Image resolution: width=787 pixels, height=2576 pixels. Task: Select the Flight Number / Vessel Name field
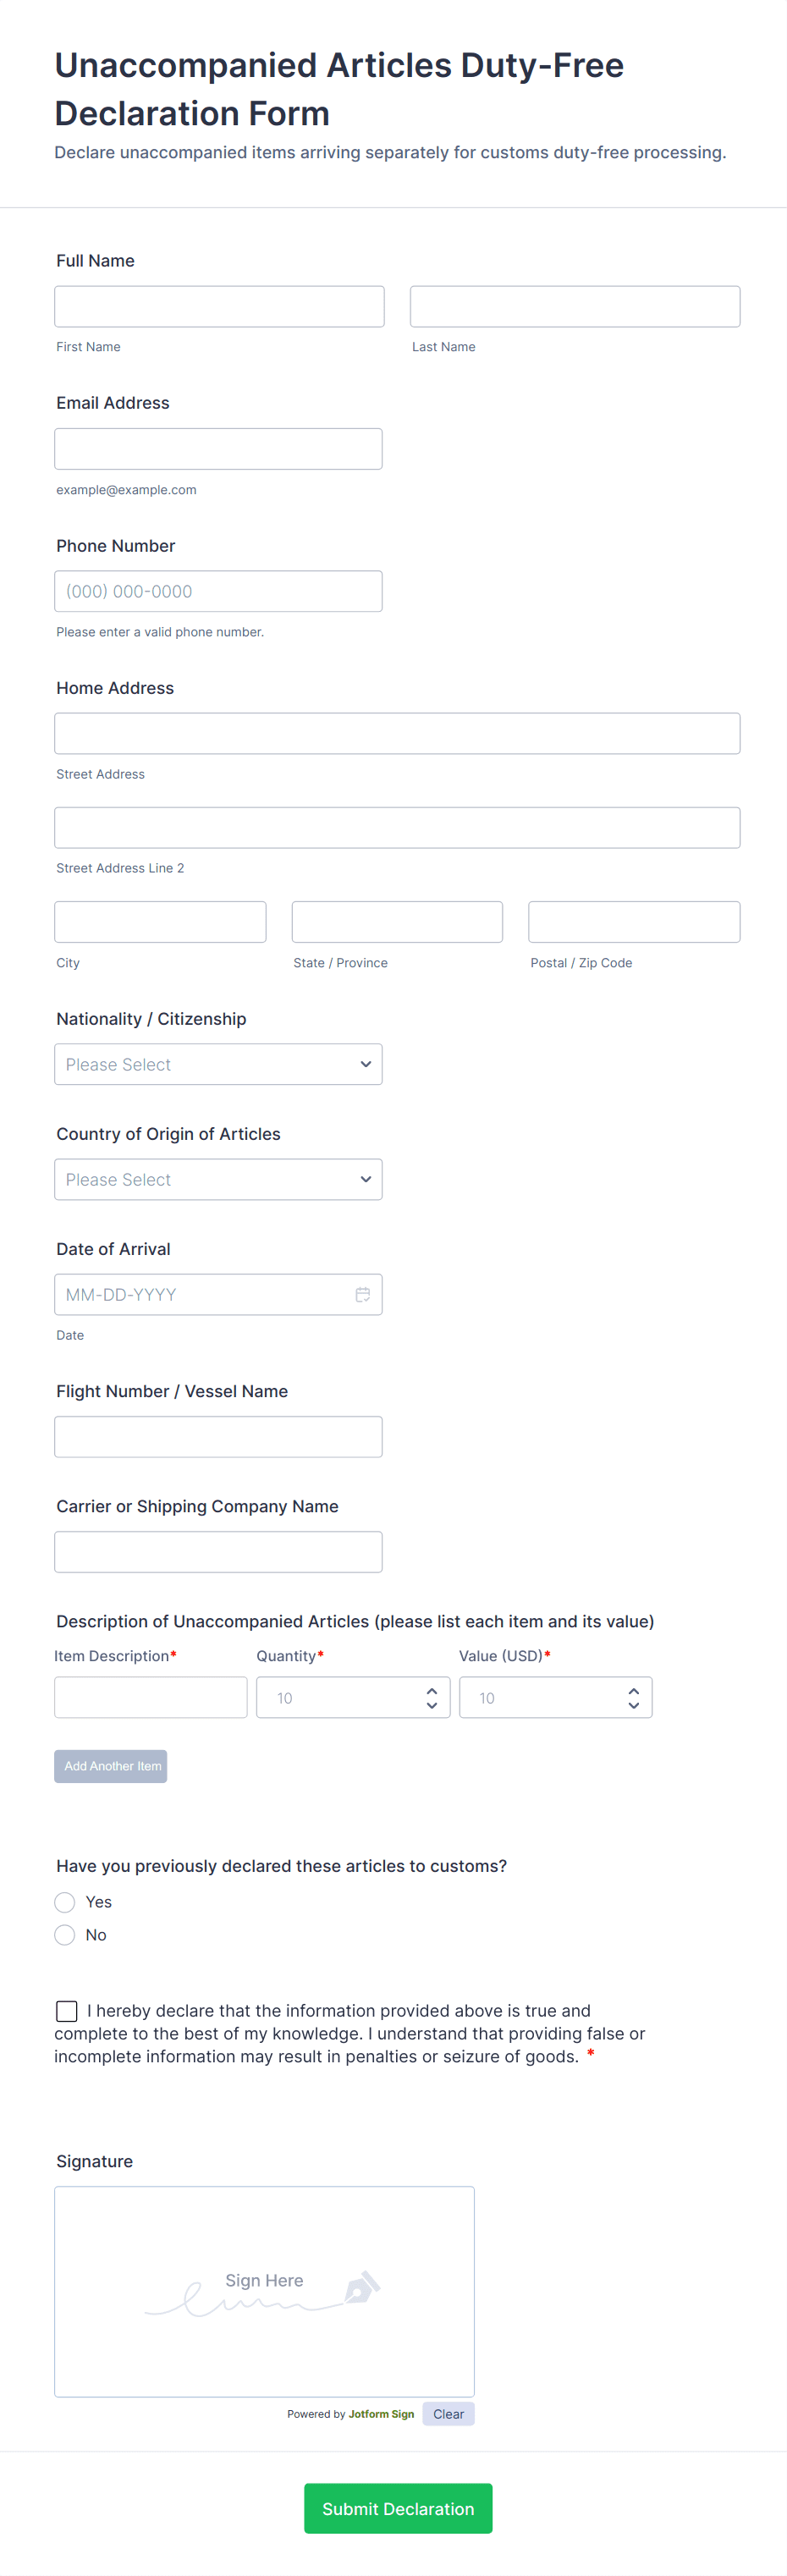tap(218, 1436)
